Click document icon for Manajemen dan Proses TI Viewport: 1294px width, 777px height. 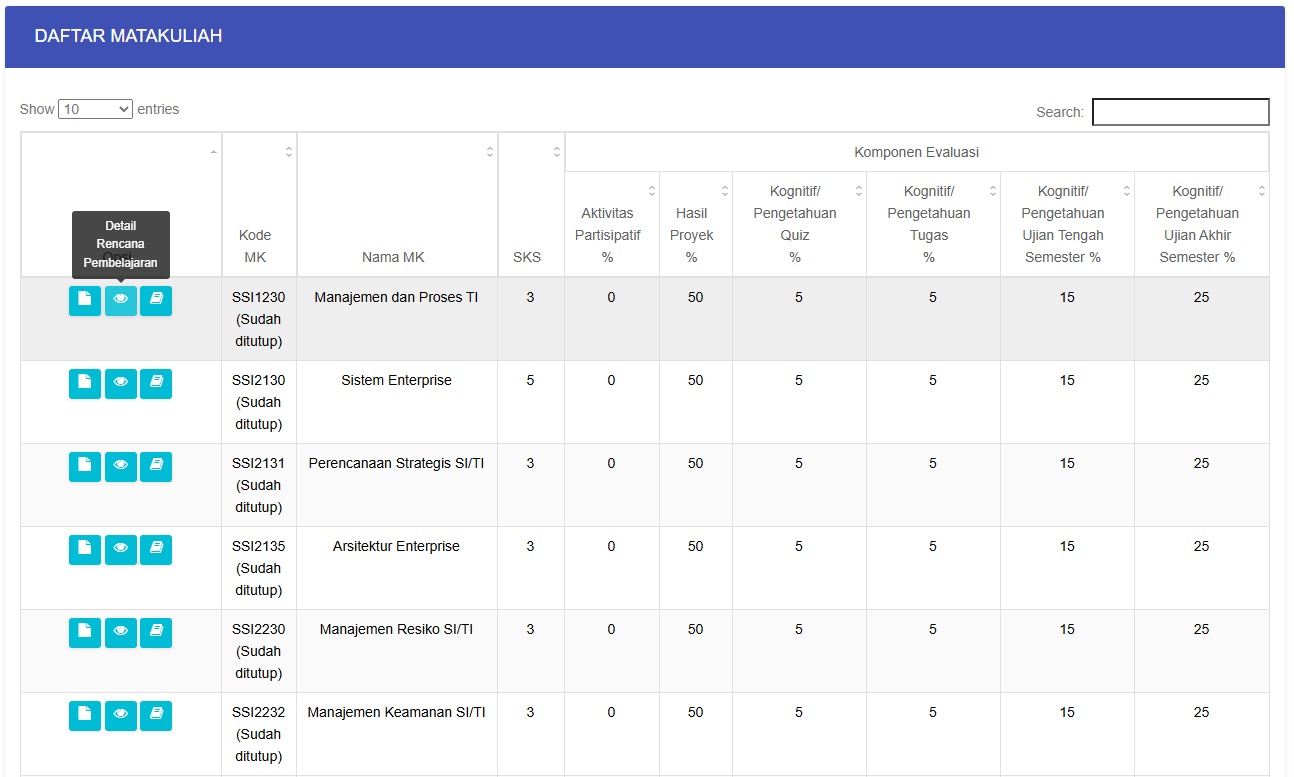[x=85, y=301]
